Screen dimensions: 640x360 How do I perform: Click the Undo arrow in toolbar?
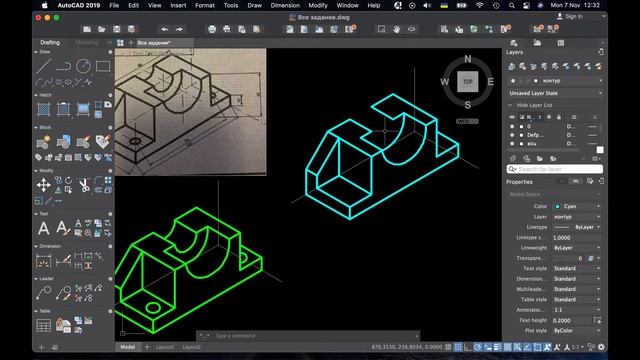164,29
